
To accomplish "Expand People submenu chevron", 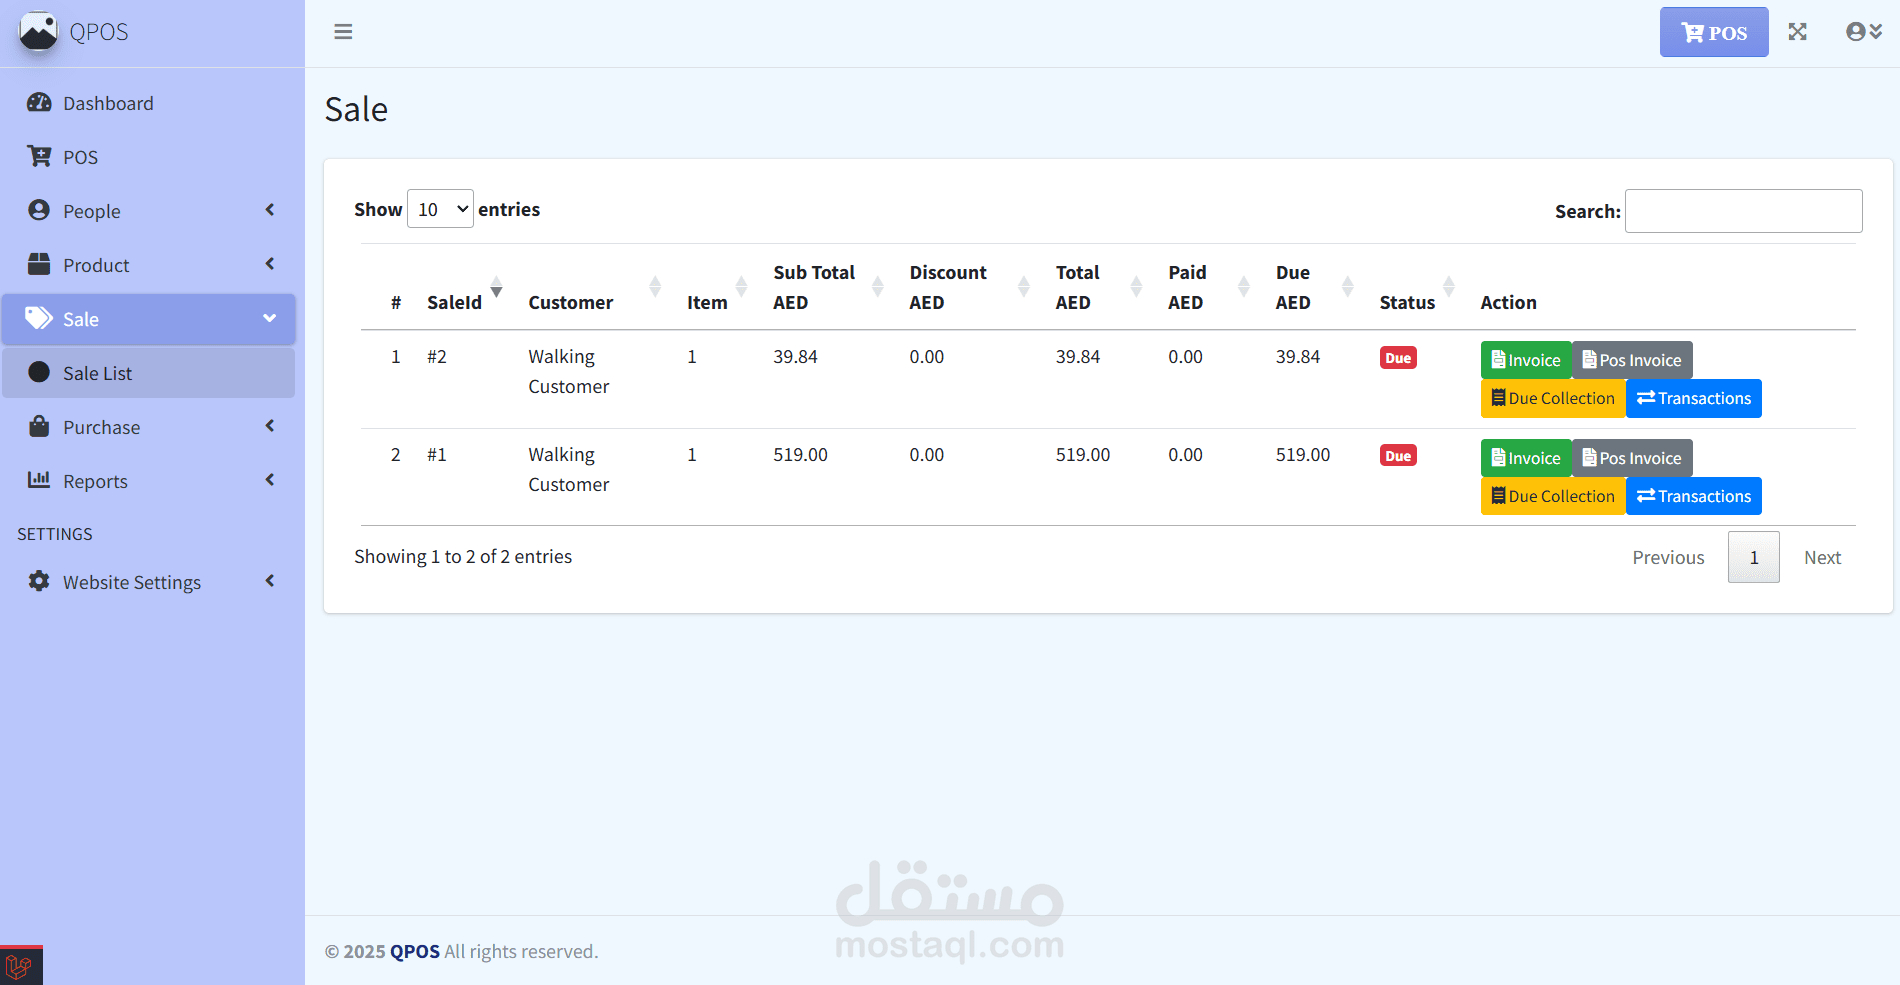I will pyautogui.click(x=270, y=210).
